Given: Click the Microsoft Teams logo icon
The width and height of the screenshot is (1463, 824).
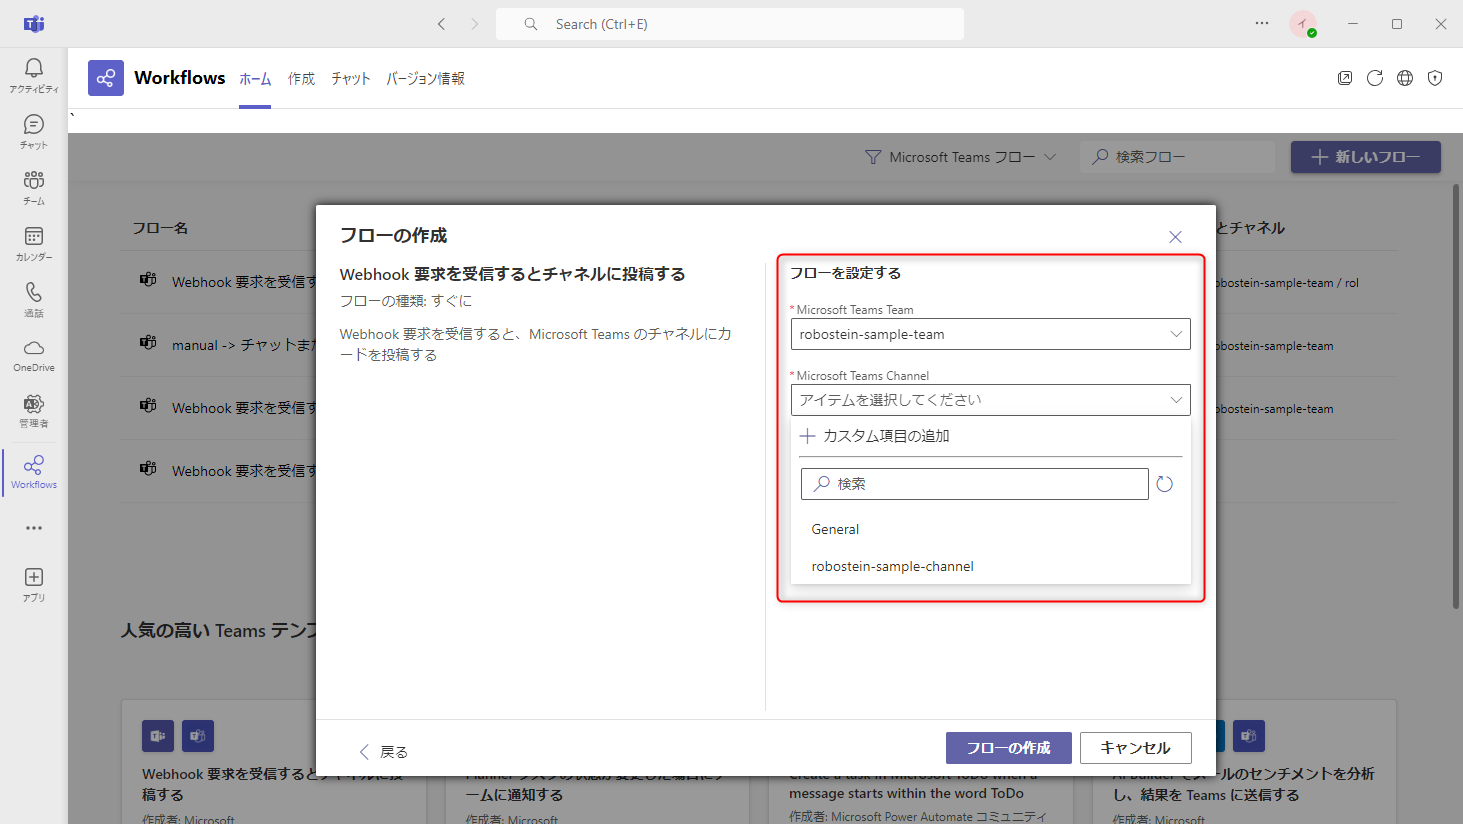Looking at the screenshot, I should (34, 24).
